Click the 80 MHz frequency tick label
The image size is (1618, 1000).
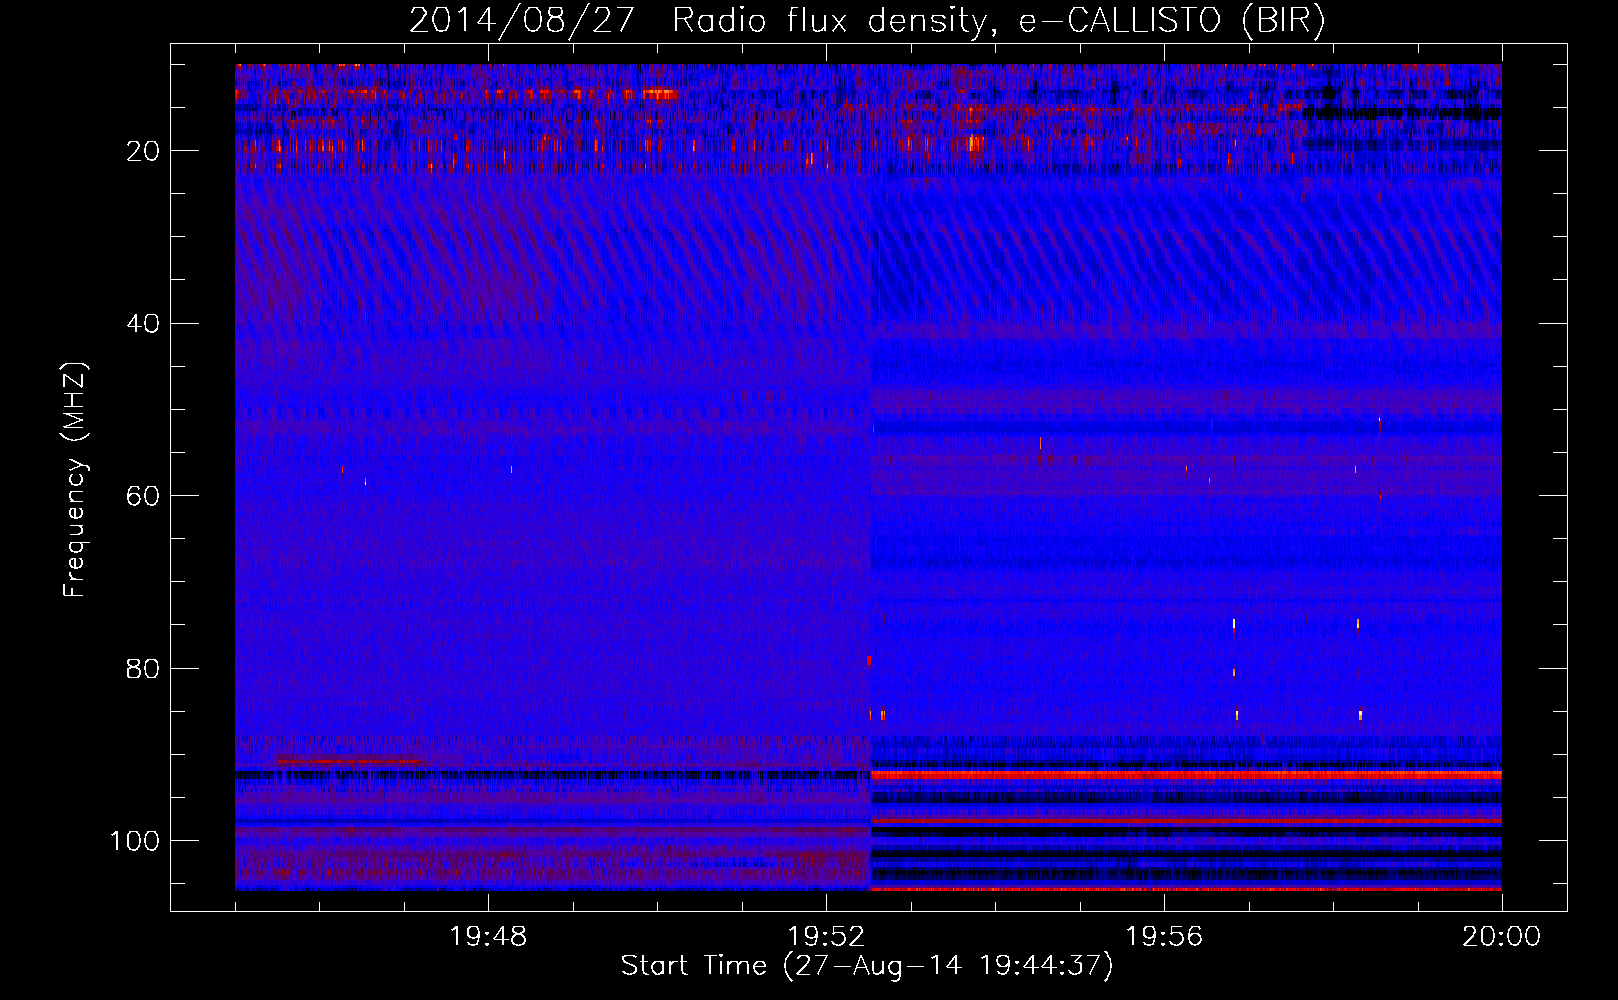click(143, 668)
